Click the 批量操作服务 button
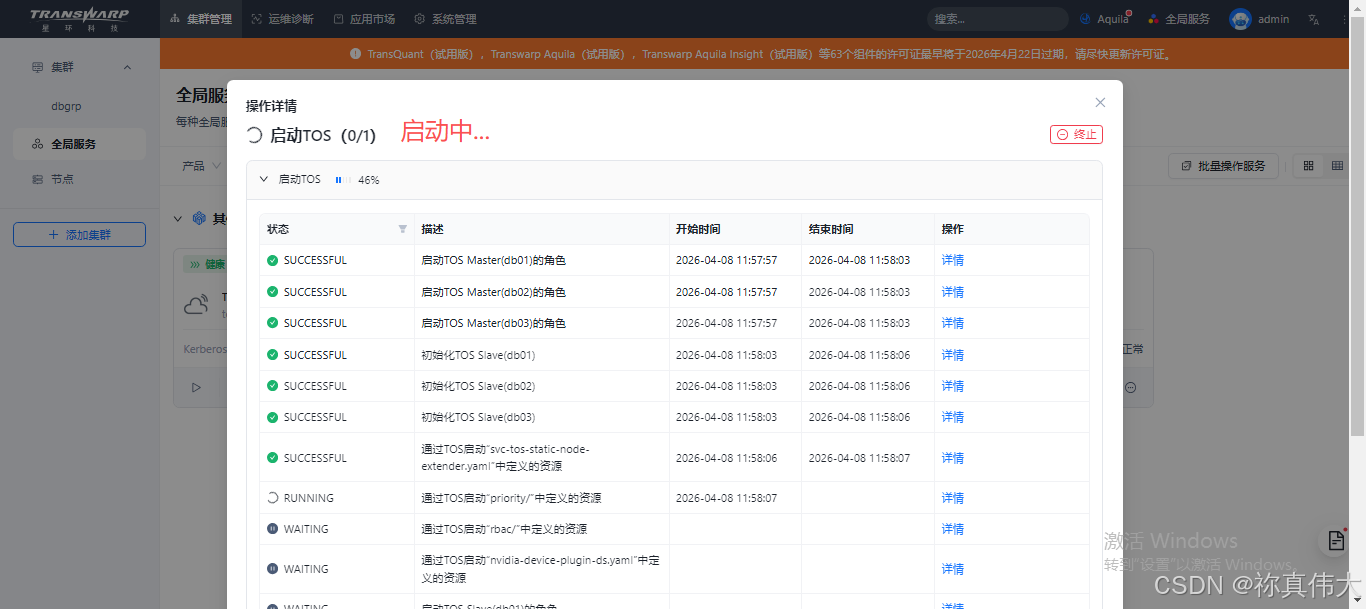1366x609 pixels. 1223,166
